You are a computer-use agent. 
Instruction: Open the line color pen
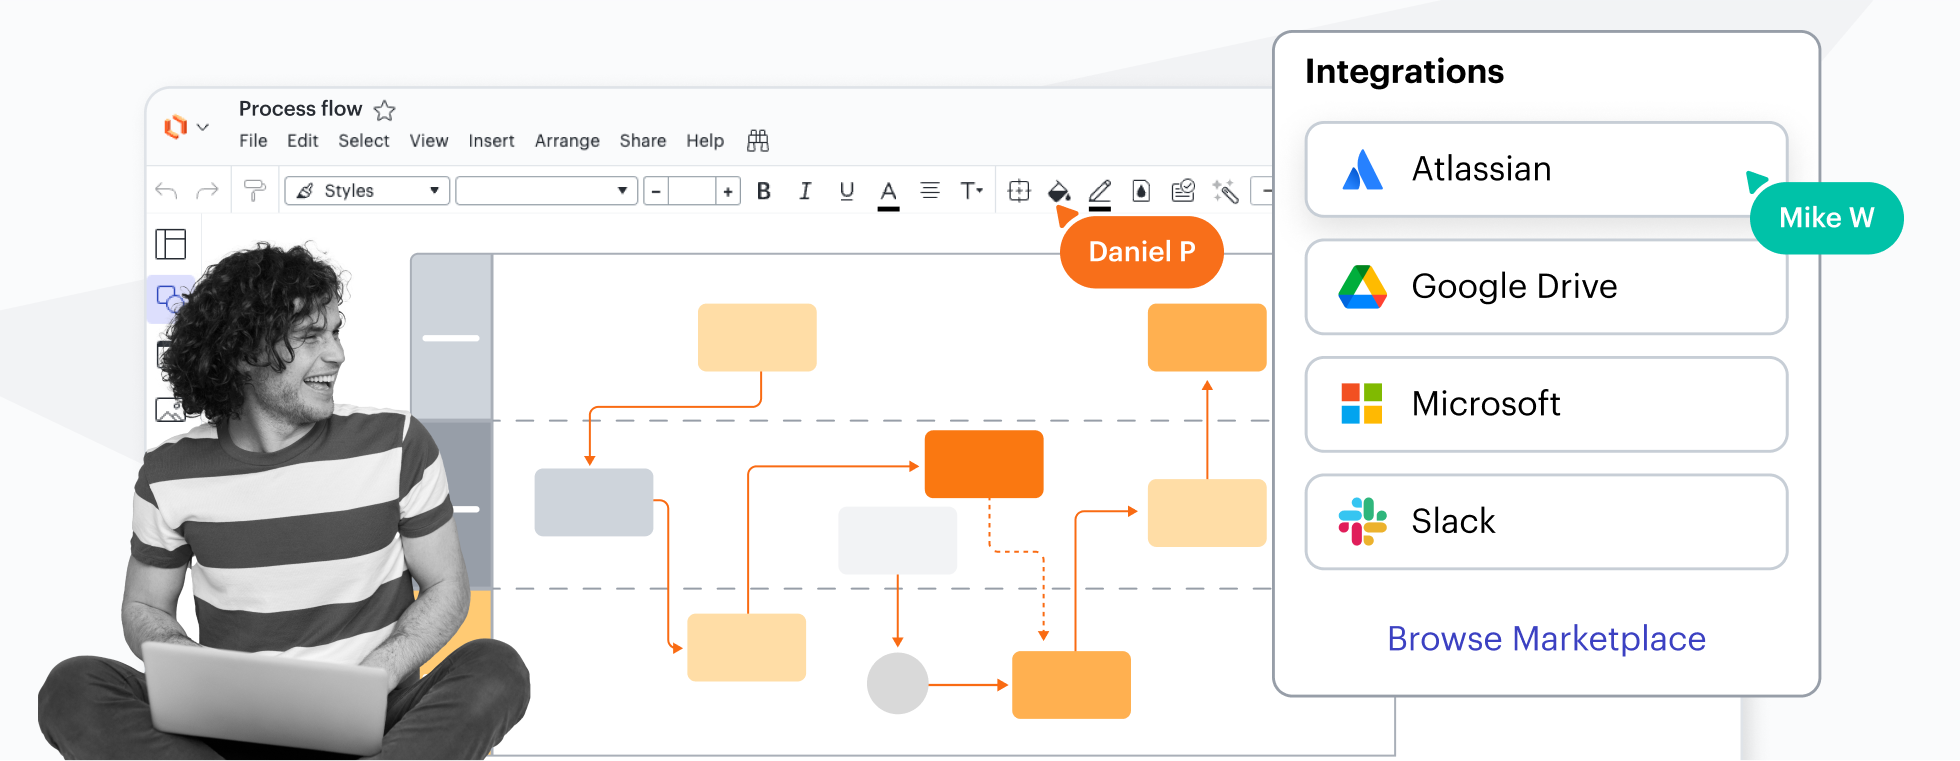pyautogui.click(x=1100, y=193)
